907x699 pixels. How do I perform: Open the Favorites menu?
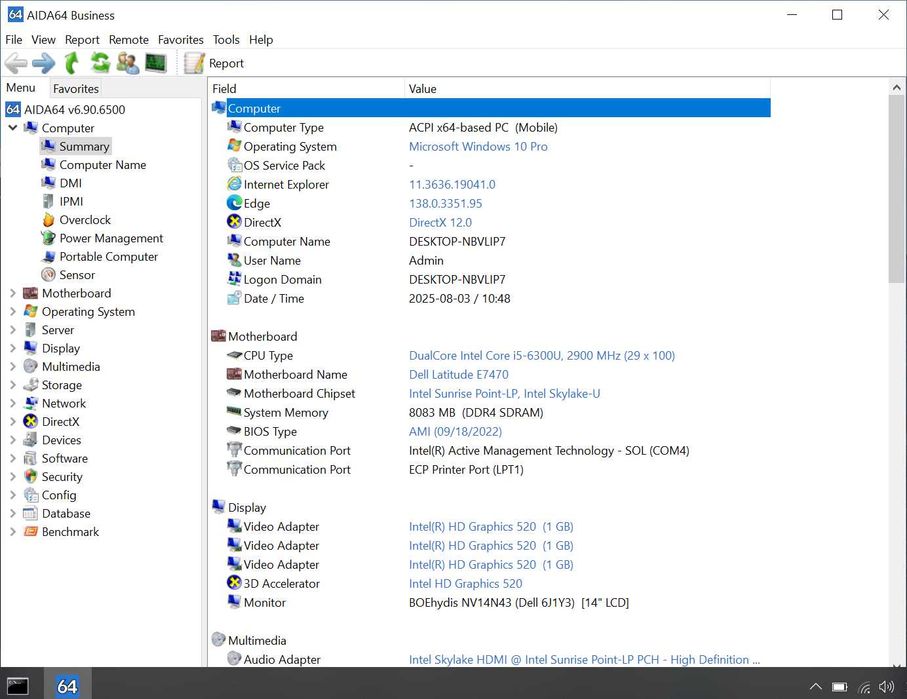pyautogui.click(x=180, y=39)
